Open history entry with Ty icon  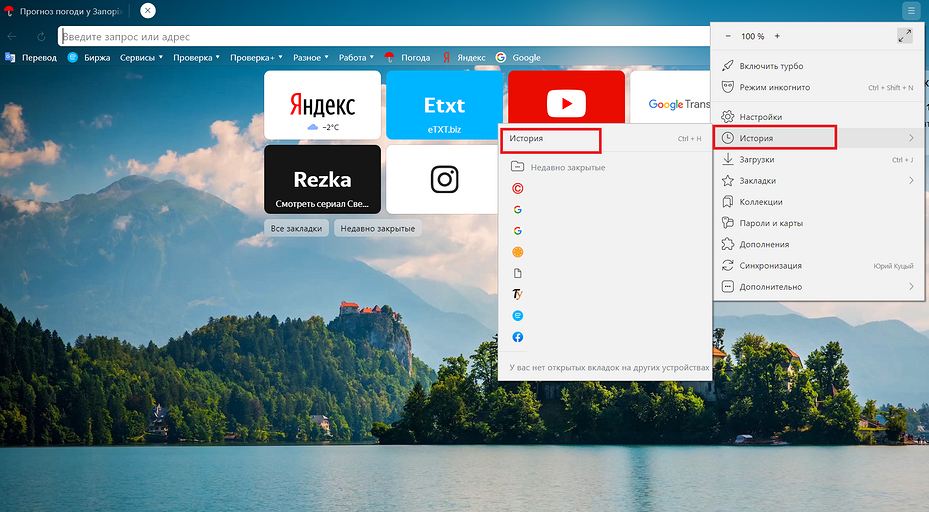coord(518,295)
